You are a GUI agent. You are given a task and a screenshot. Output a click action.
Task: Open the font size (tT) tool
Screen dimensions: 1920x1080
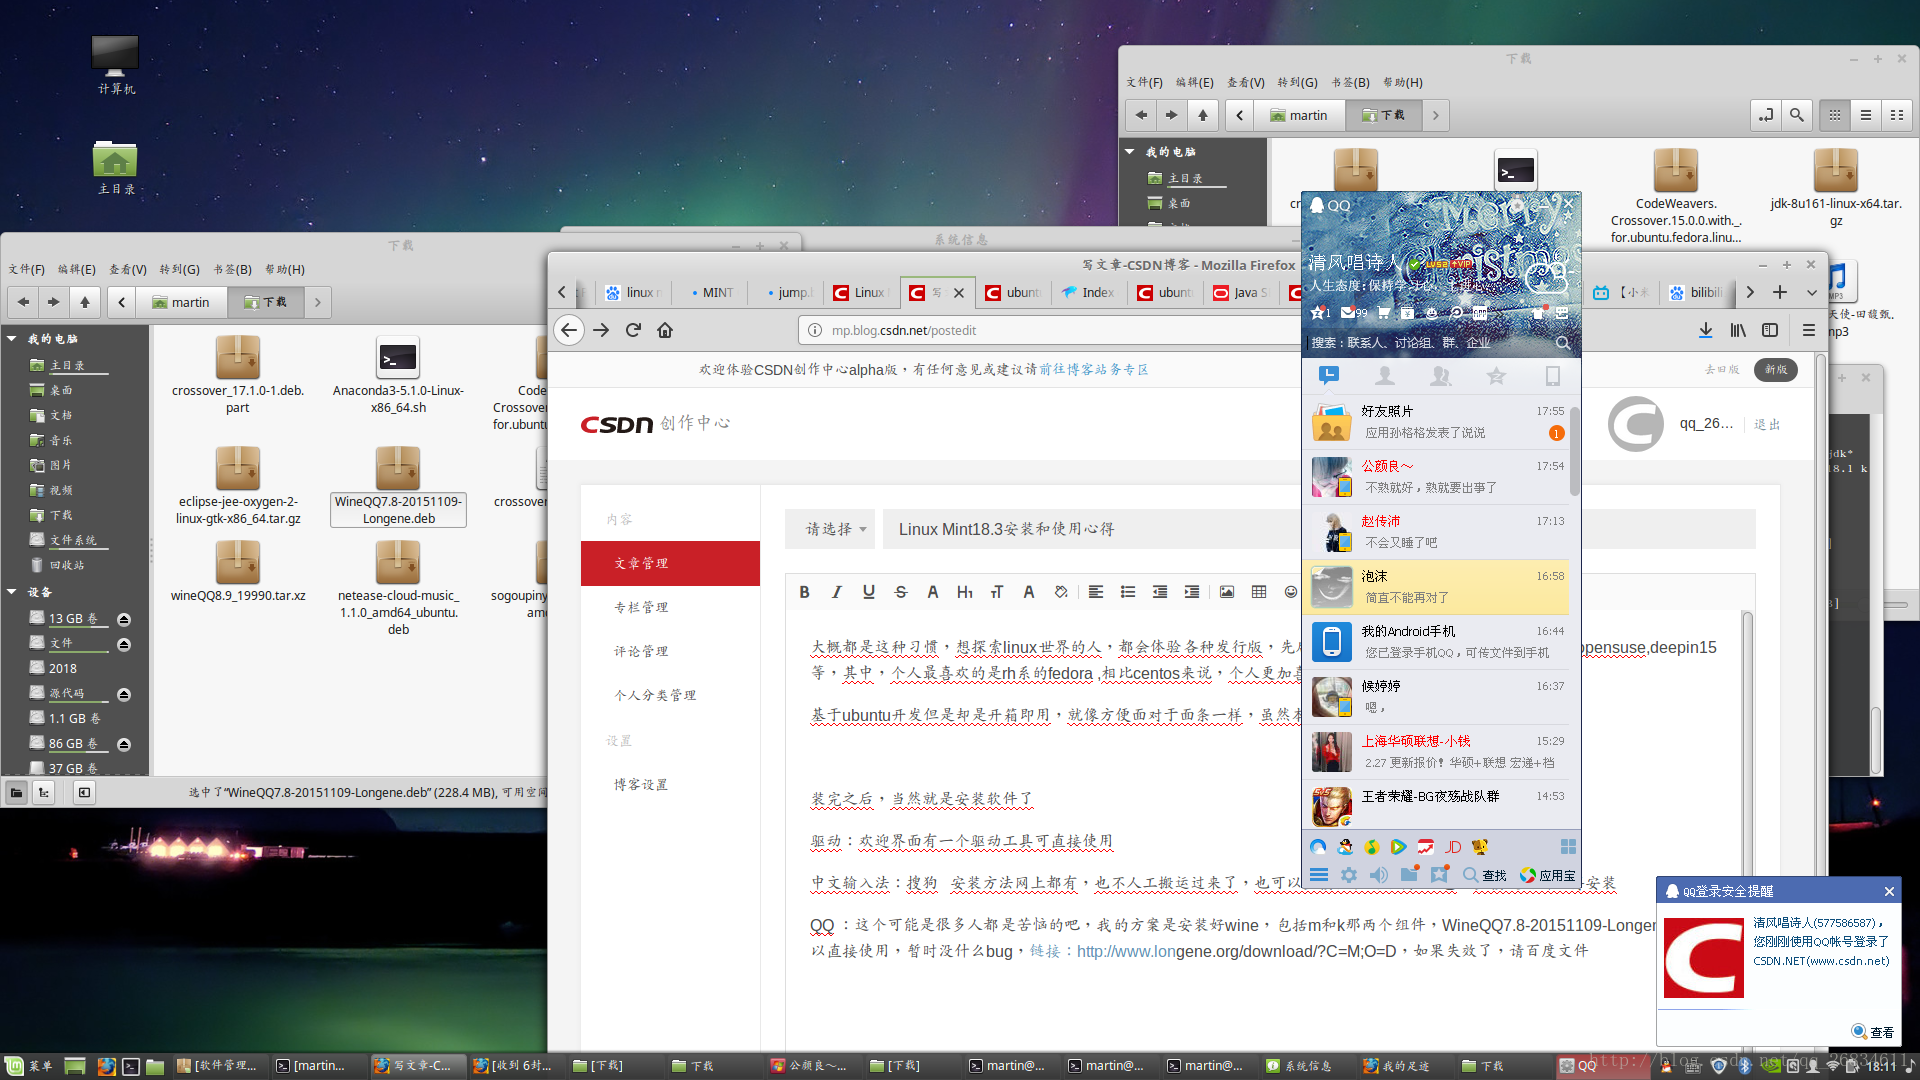(x=997, y=592)
